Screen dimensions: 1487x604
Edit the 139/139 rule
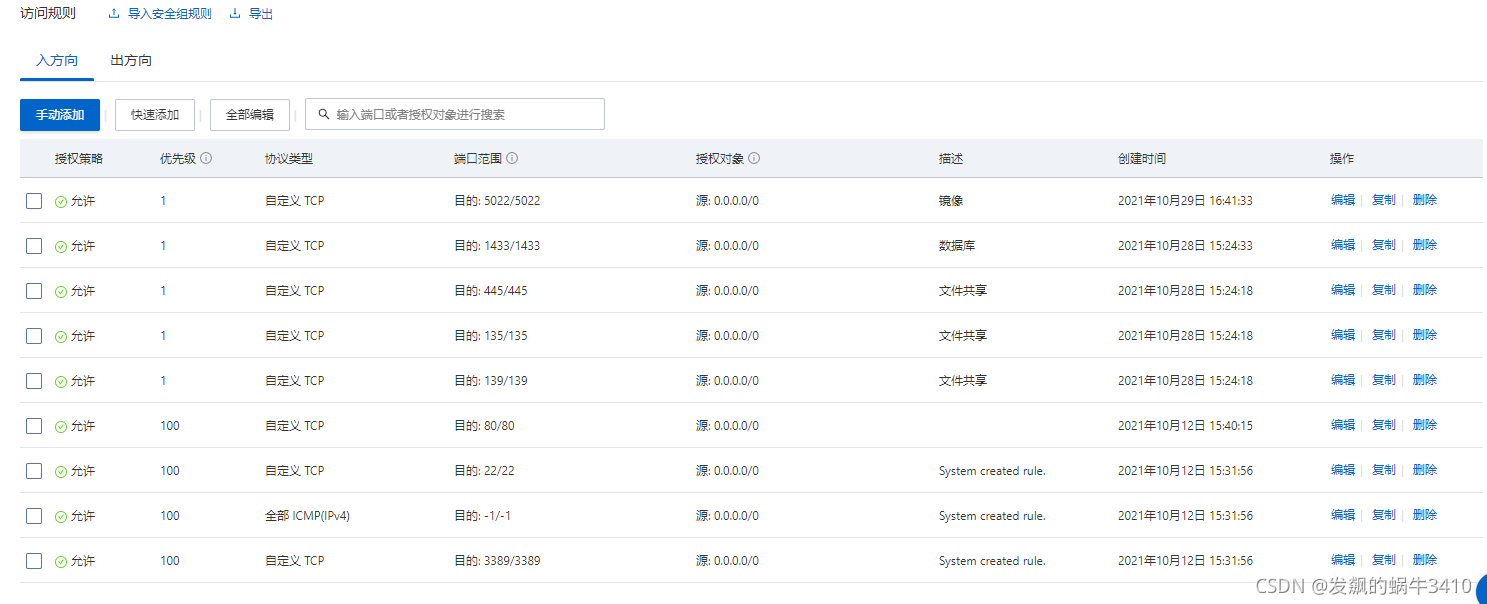pos(1343,380)
